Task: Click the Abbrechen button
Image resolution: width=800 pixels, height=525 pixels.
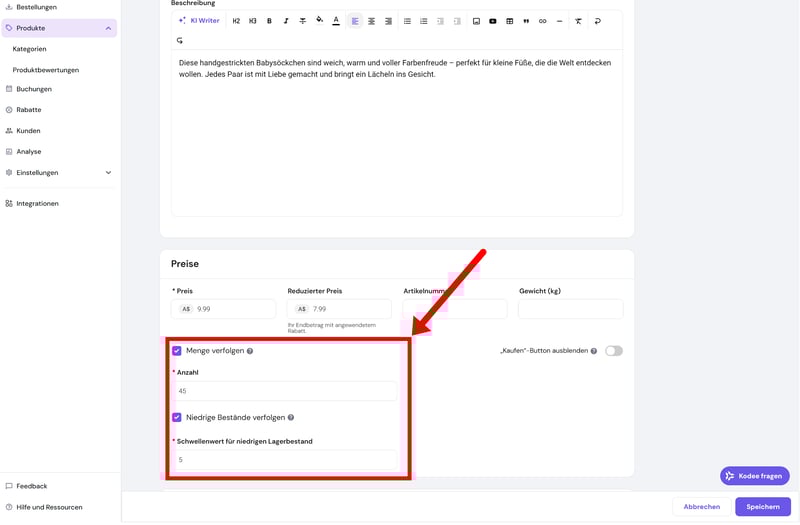Action: [701, 507]
